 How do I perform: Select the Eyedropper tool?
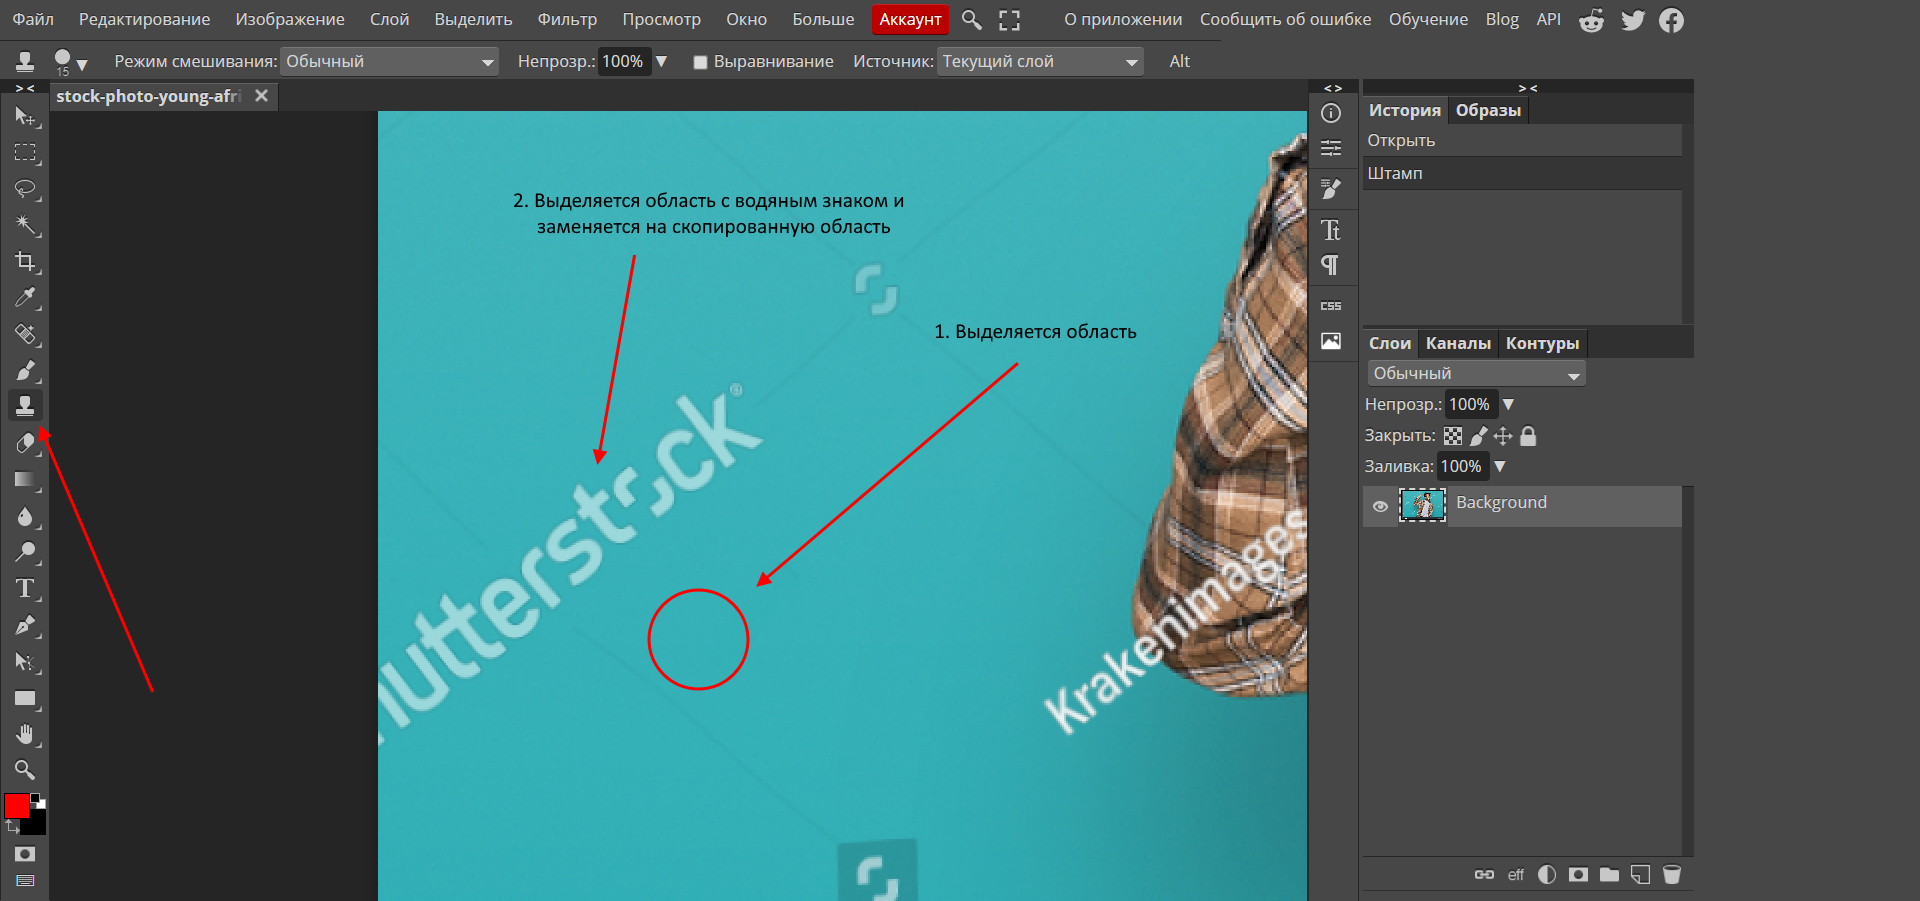tap(25, 298)
